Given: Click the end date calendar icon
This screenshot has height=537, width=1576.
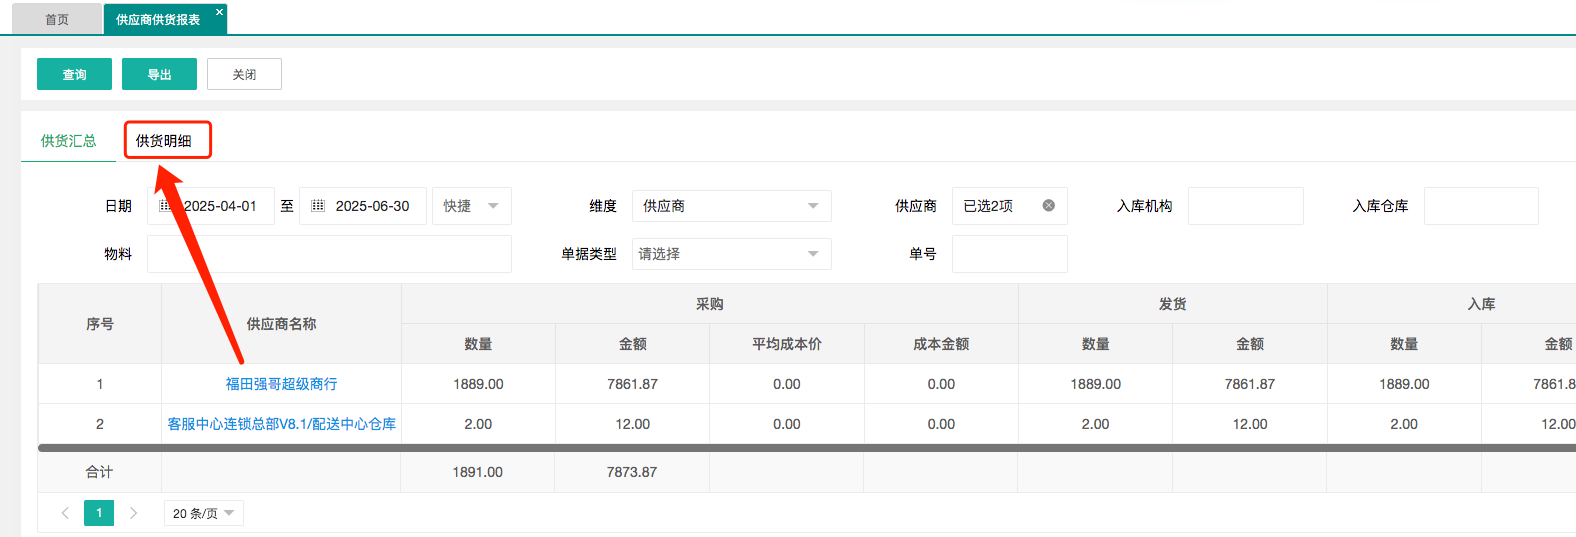Looking at the screenshot, I should coord(318,206).
